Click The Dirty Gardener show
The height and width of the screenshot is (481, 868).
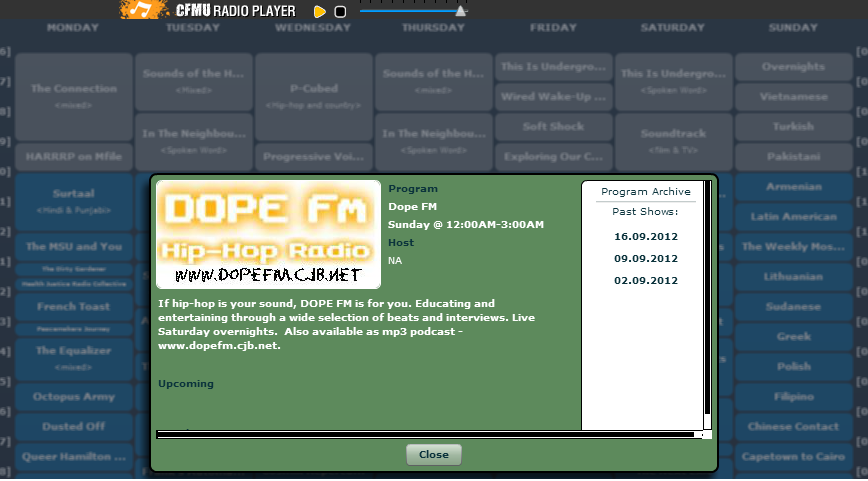click(x=74, y=269)
